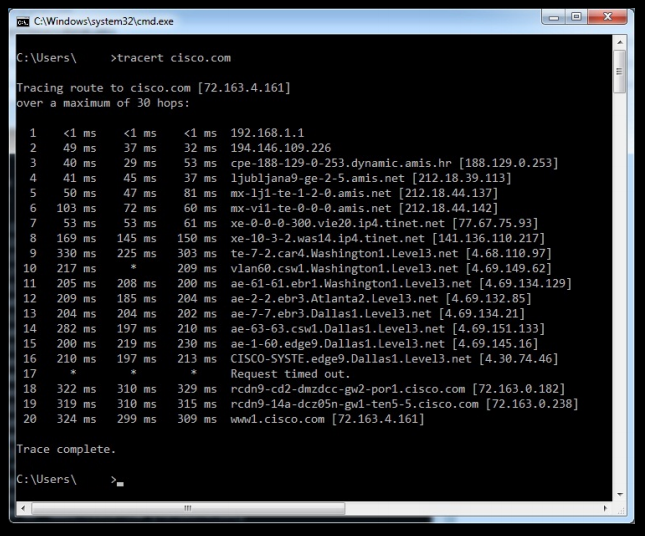
Task: Click hostname ae-2-2.ebr3.Atlanta2.Level3.net
Action: click(x=334, y=299)
